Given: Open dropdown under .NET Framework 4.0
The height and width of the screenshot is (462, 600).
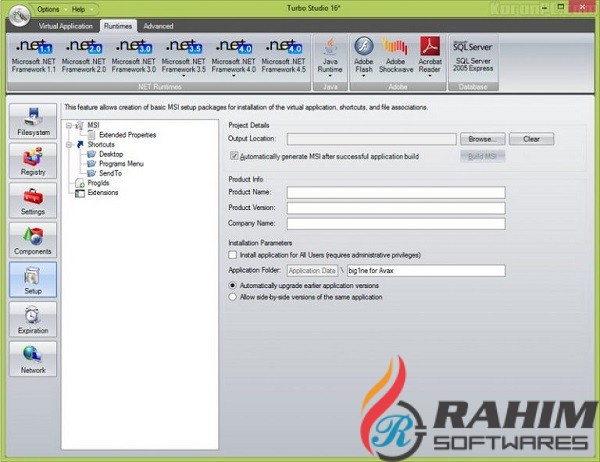Looking at the screenshot, I should click(x=233, y=76).
